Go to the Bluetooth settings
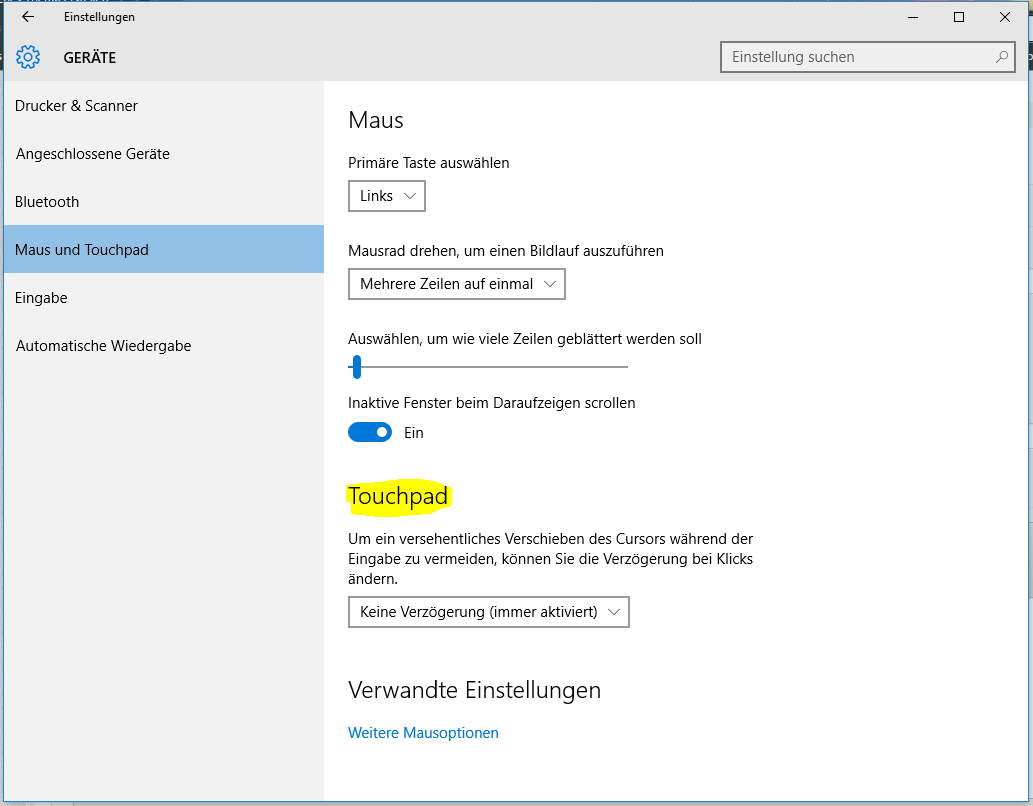This screenshot has width=1033, height=806. tap(47, 202)
